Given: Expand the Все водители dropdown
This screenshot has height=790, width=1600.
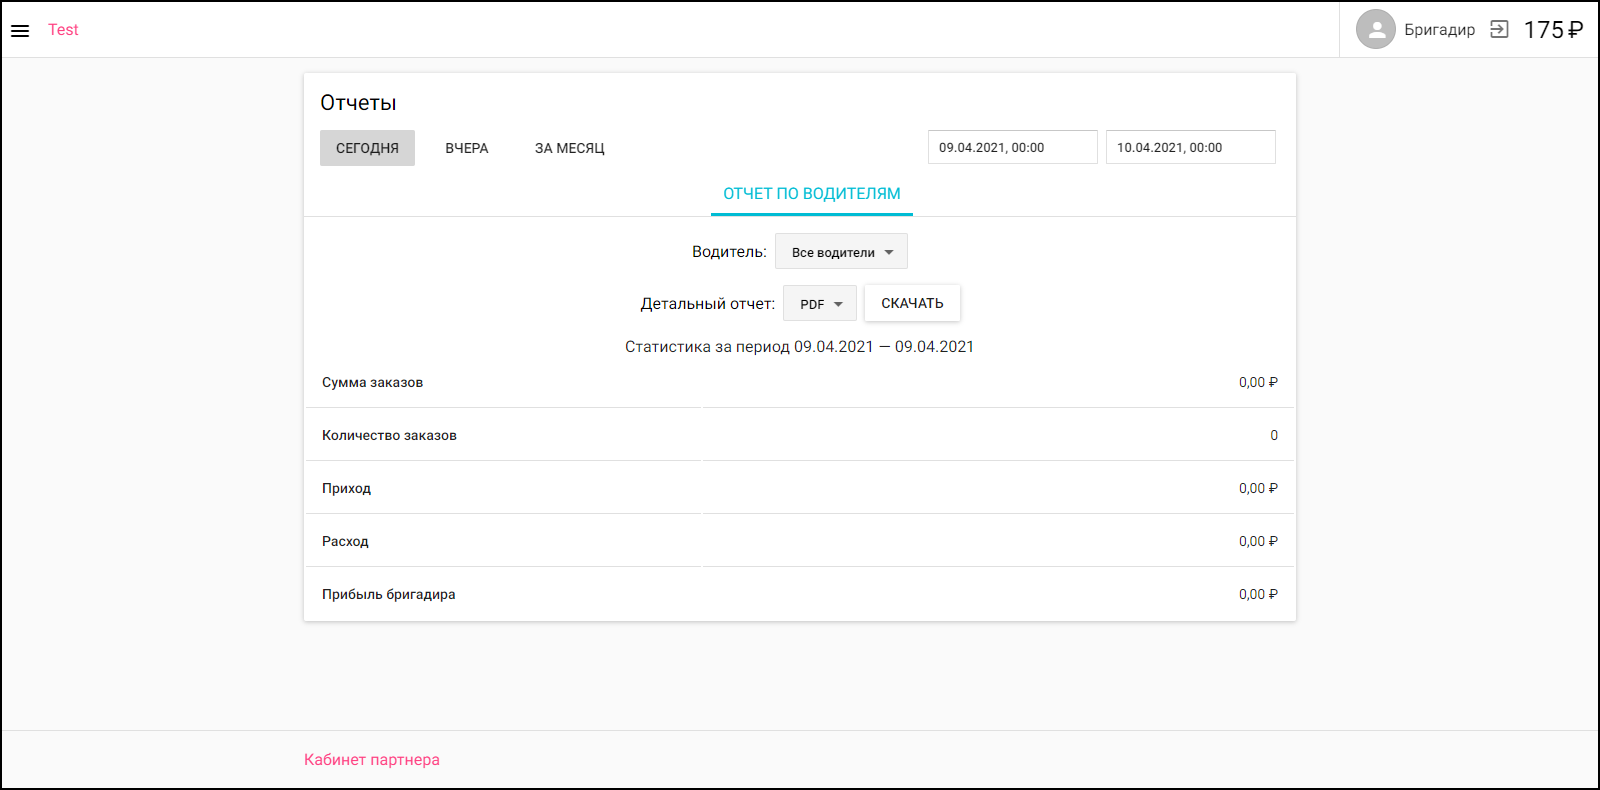Looking at the screenshot, I should tap(841, 252).
